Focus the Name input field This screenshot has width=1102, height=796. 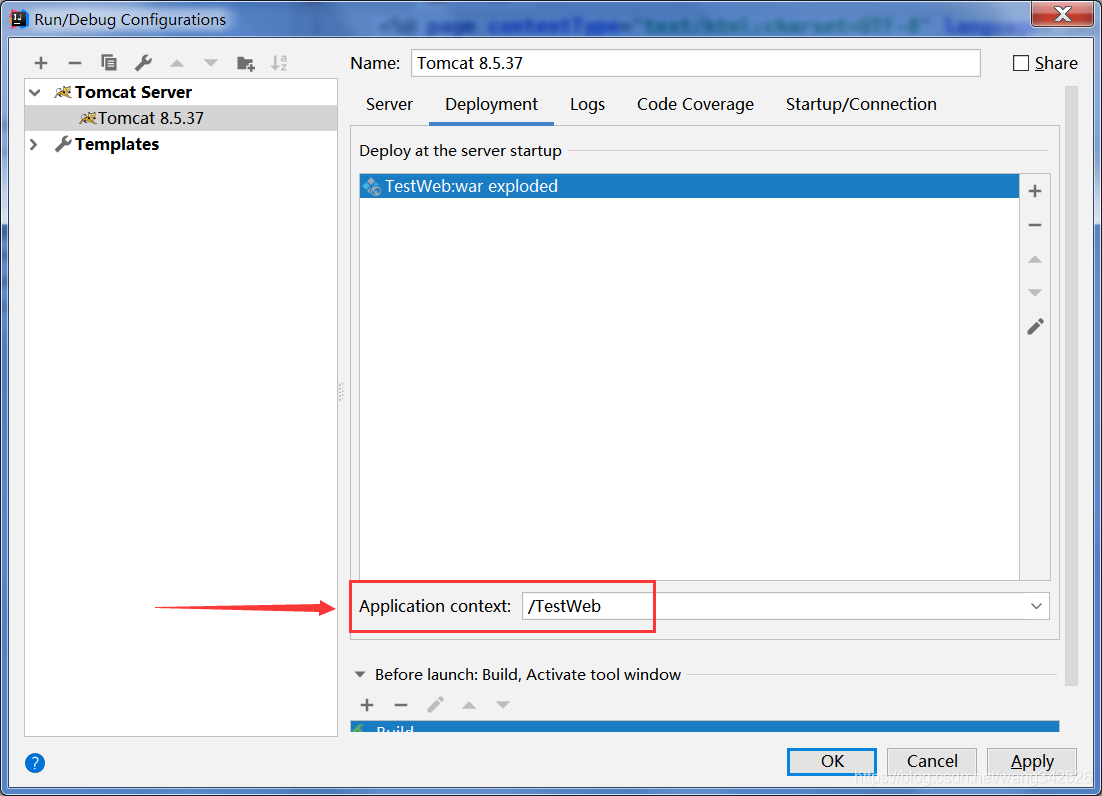click(696, 63)
